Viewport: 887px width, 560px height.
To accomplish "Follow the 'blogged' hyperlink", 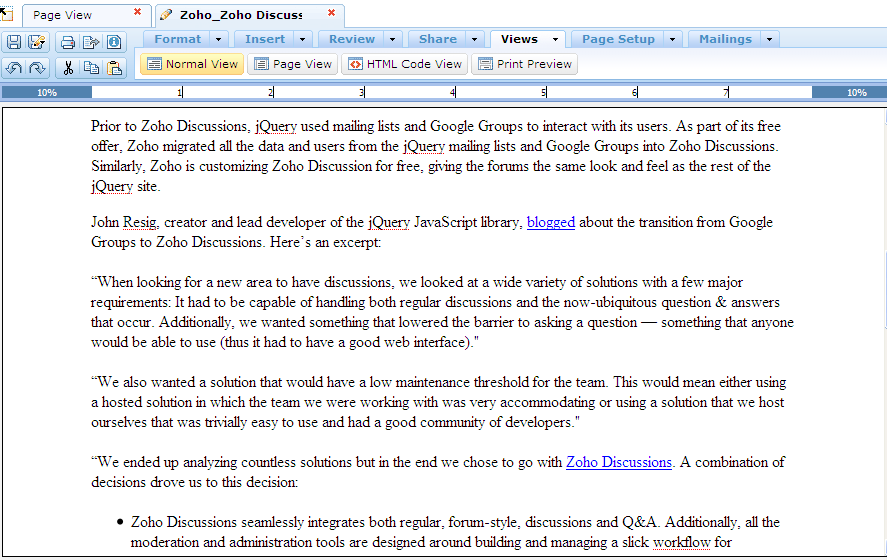I will coord(550,222).
